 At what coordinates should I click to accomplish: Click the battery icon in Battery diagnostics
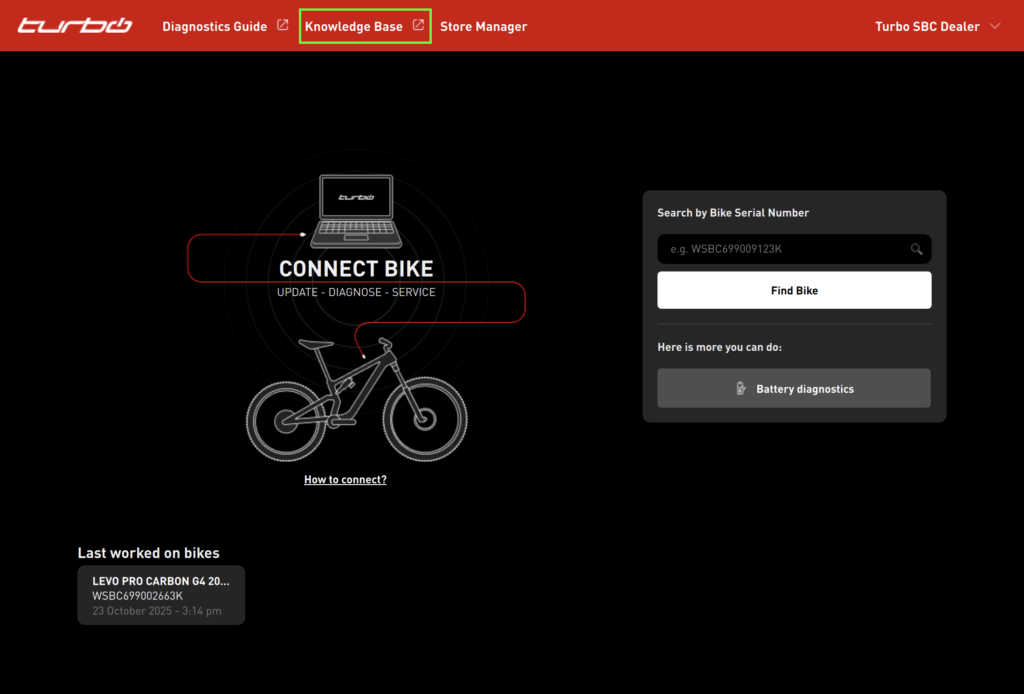(740, 389)
